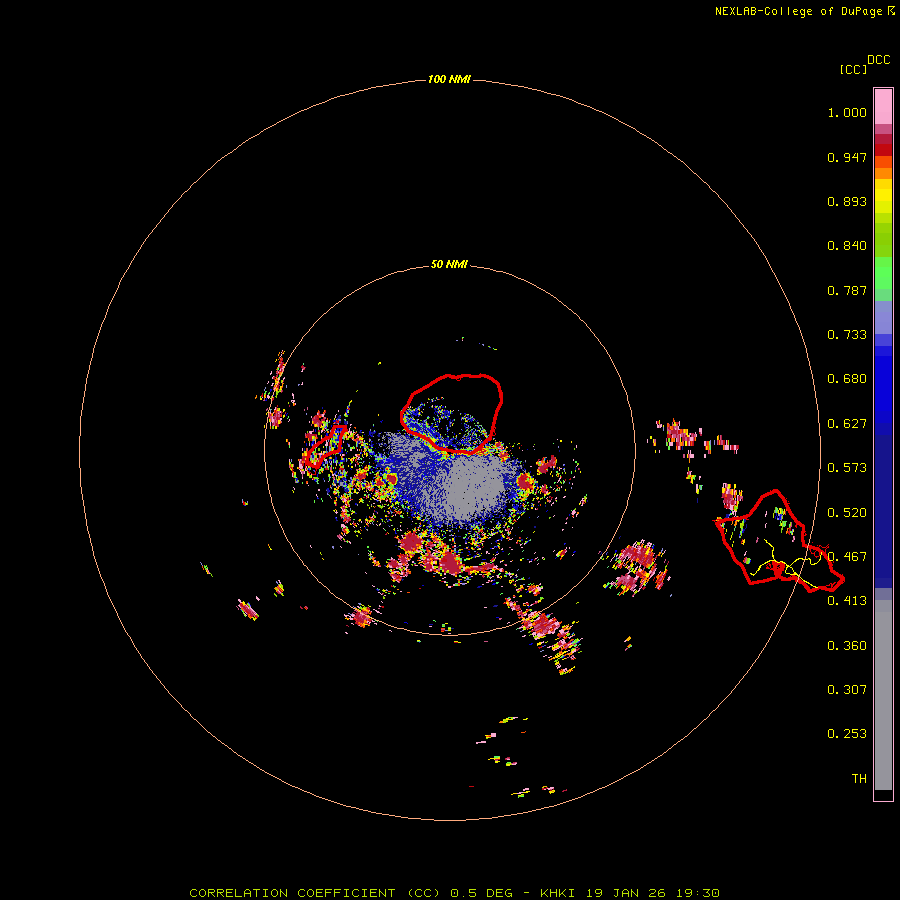900x900 pixels.
Task: Click the island outline with yellow roads
Action: coord(778,540)
